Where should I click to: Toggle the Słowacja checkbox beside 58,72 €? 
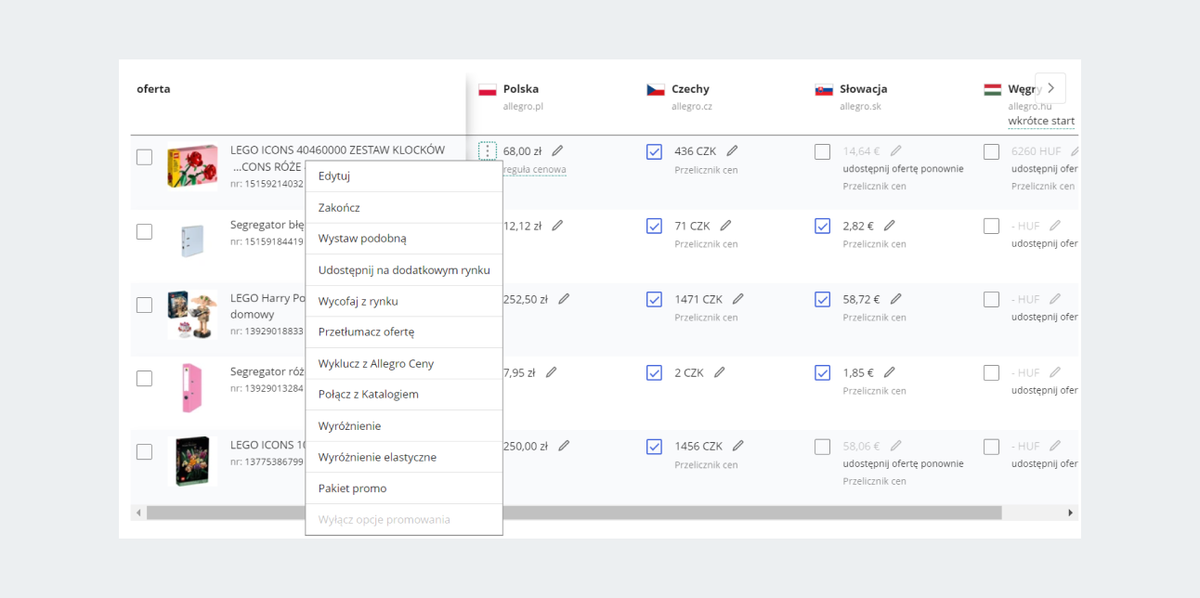pyautogui.click(x=822, y=299)
